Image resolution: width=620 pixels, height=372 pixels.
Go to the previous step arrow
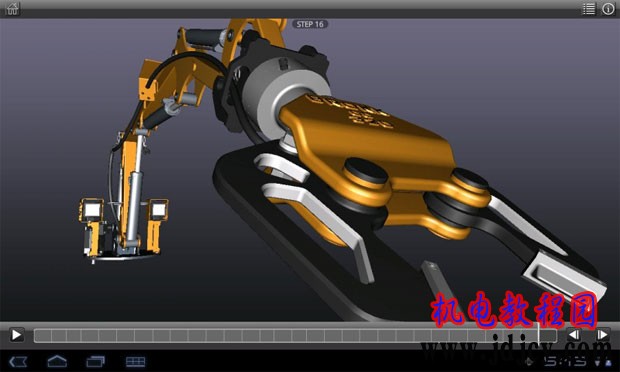point(574,335)
